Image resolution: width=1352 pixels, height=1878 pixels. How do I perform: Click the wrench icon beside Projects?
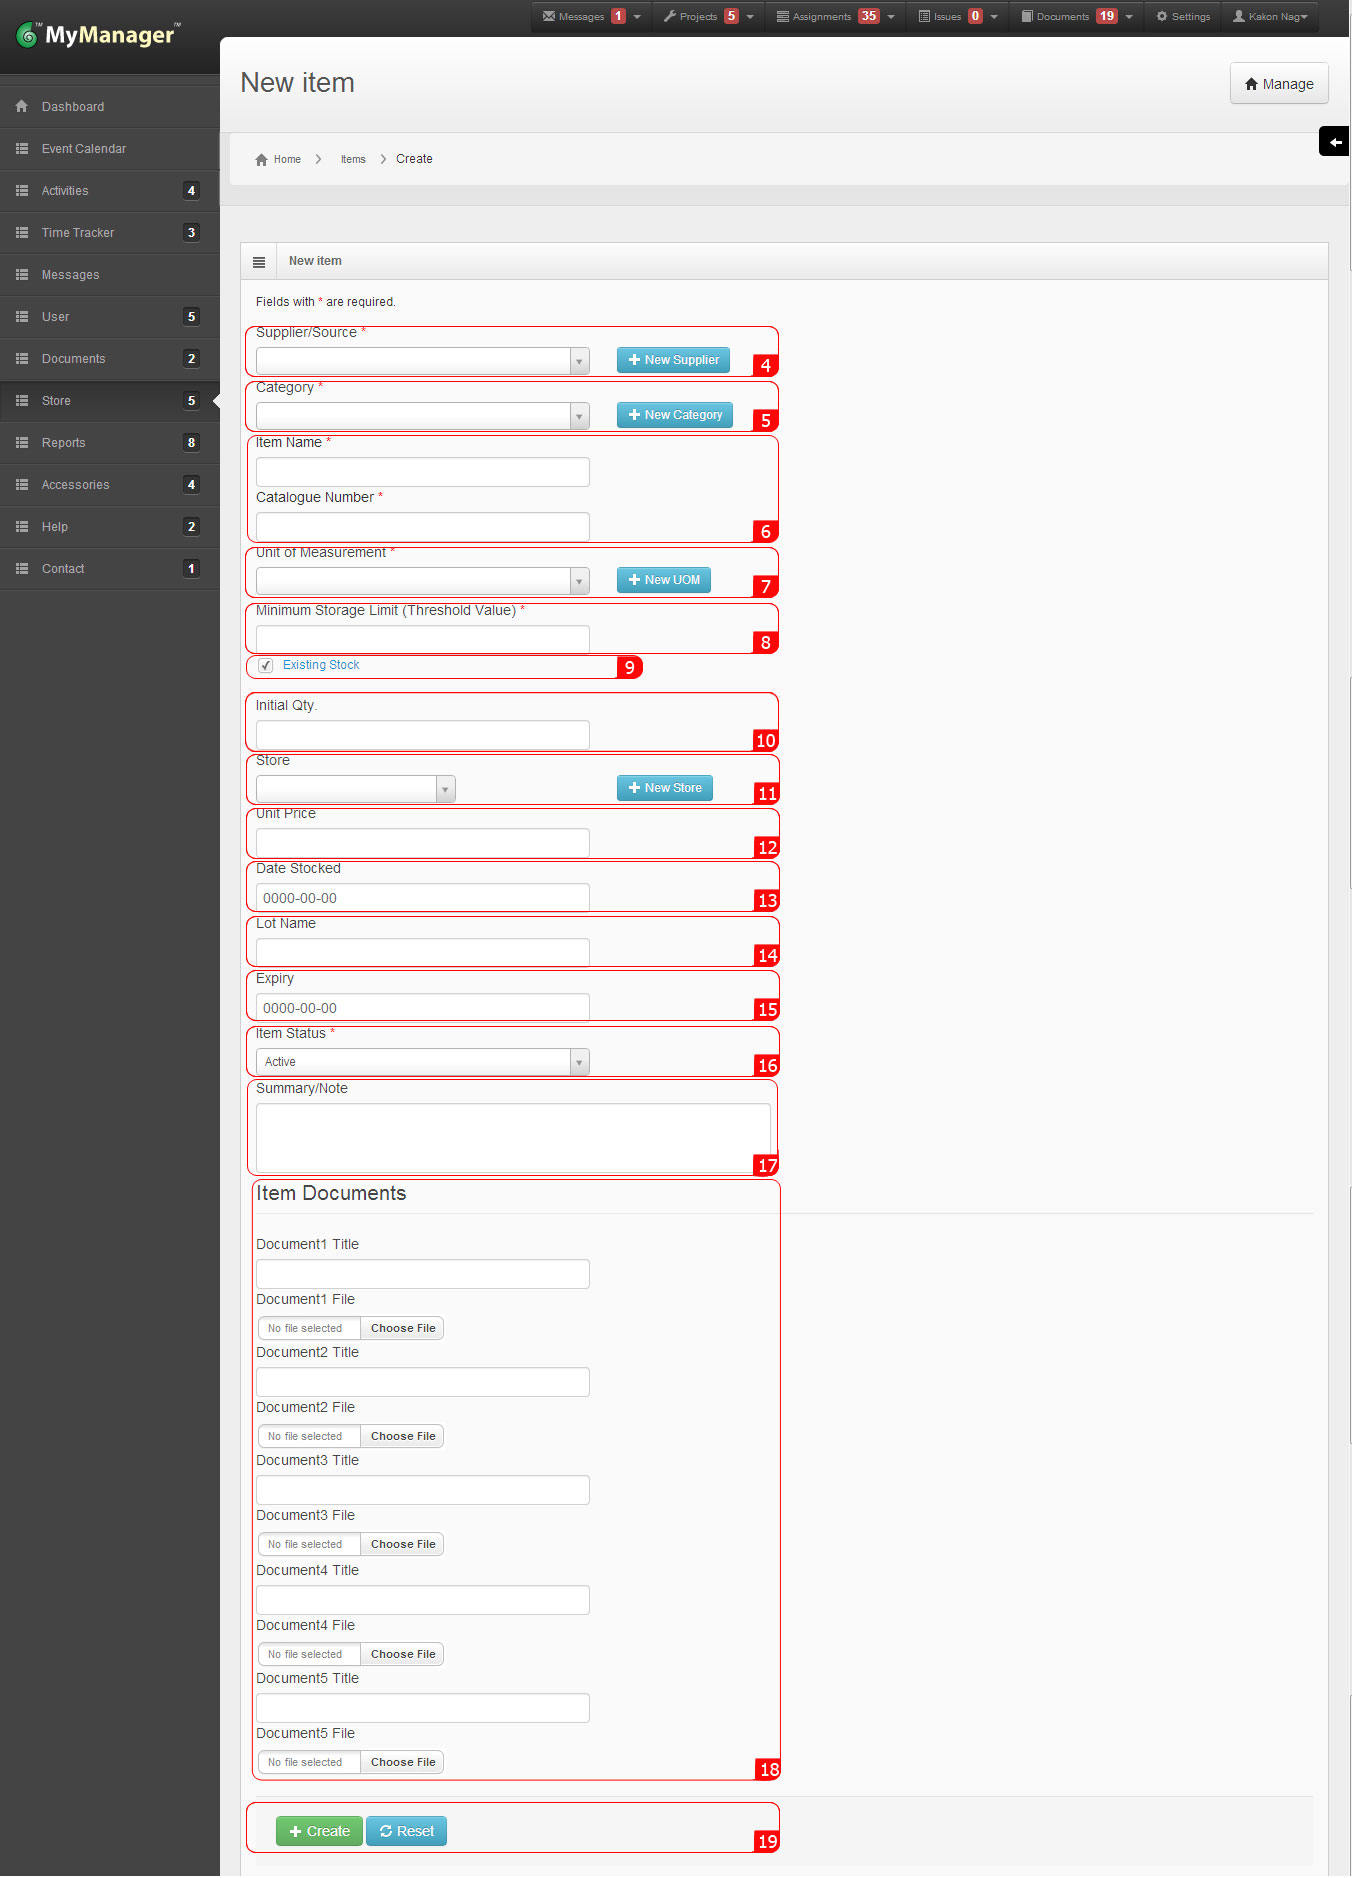click(x=670, y=16)
